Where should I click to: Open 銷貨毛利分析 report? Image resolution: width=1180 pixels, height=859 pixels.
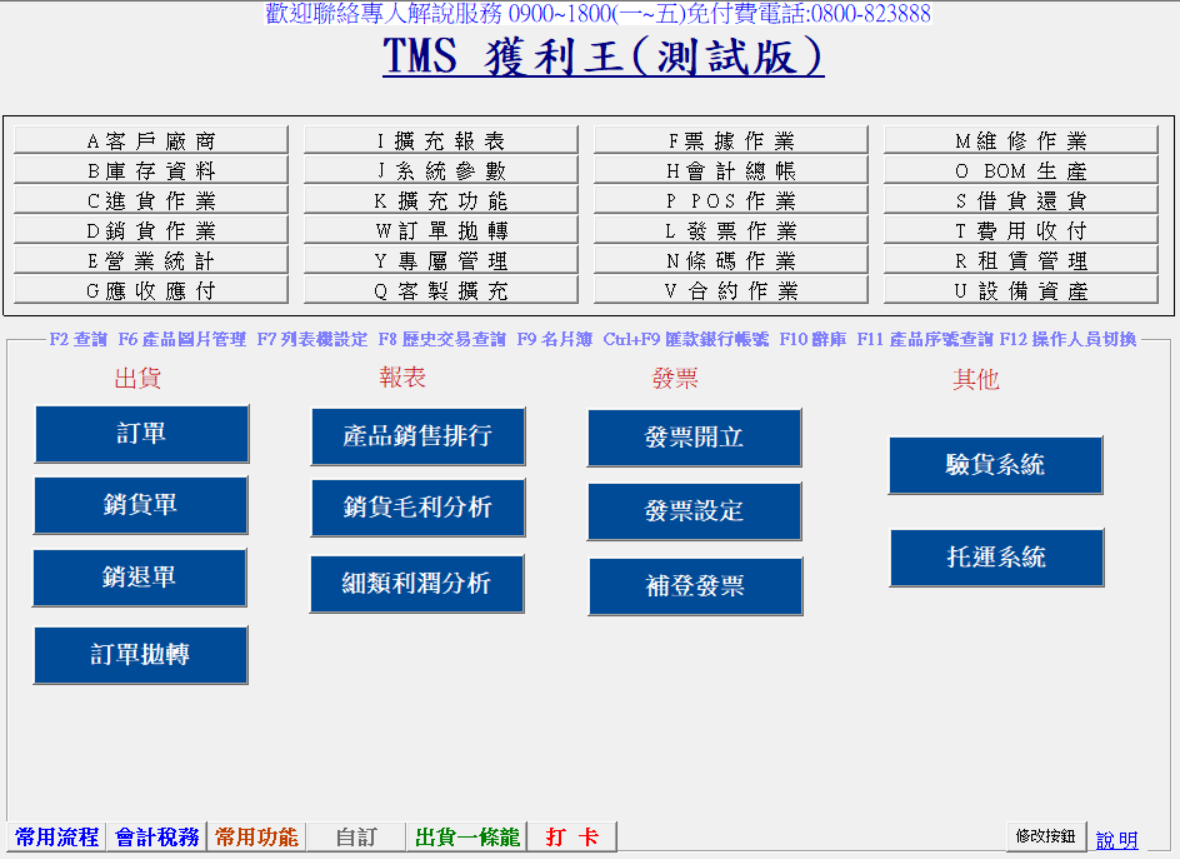pyautogui.click(x=418, y=507)
